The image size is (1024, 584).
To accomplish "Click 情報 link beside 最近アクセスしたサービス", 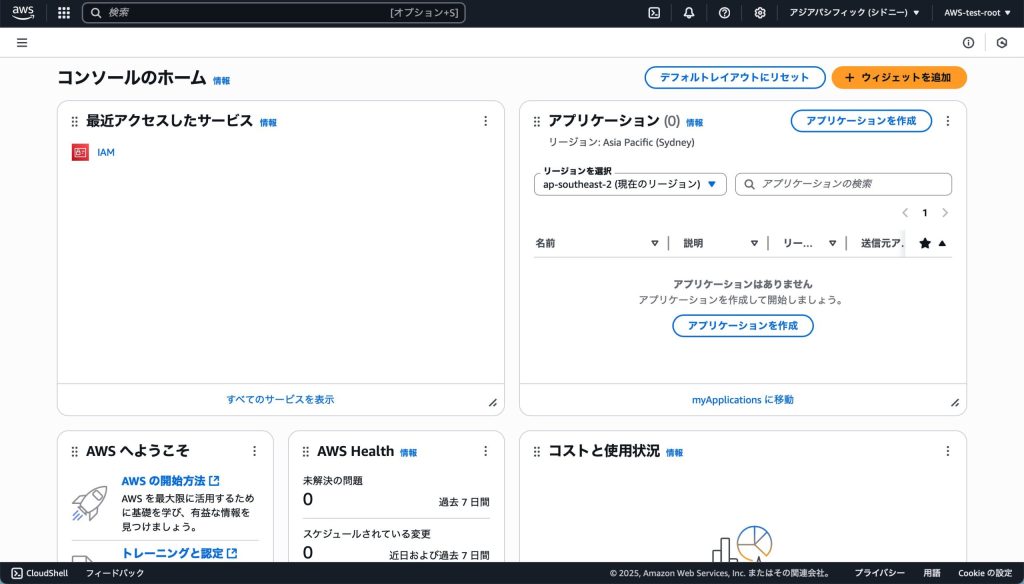I will pos(268,123).
